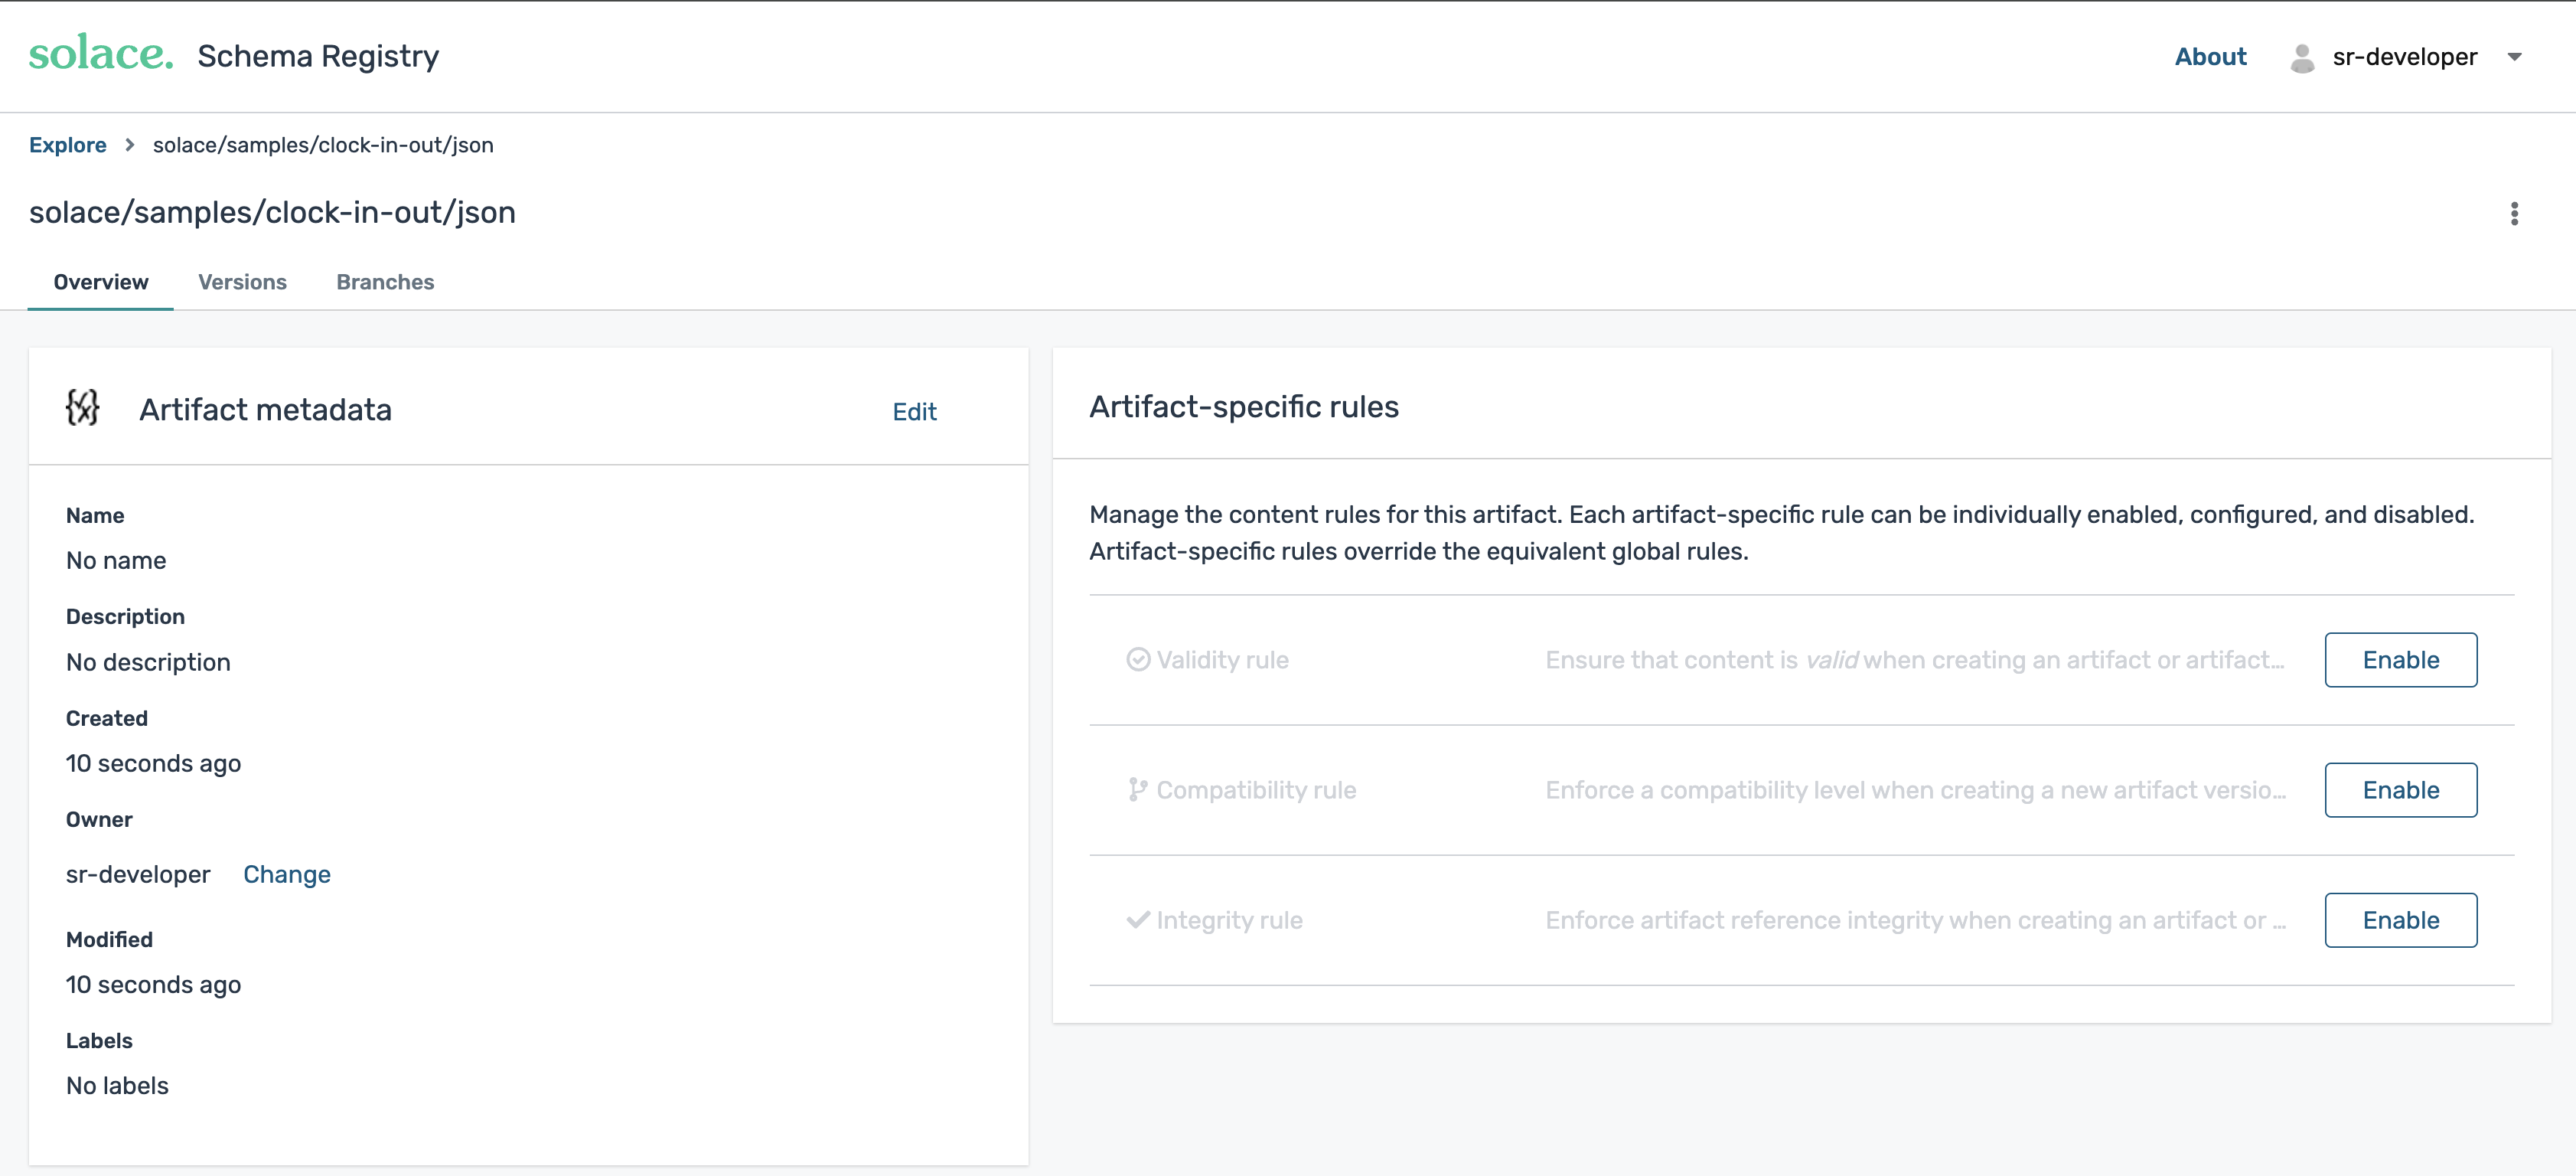Screen dimensions: 2576x1176
Task: Go to Explore via breadcrumb
Action: pos(67,145)
